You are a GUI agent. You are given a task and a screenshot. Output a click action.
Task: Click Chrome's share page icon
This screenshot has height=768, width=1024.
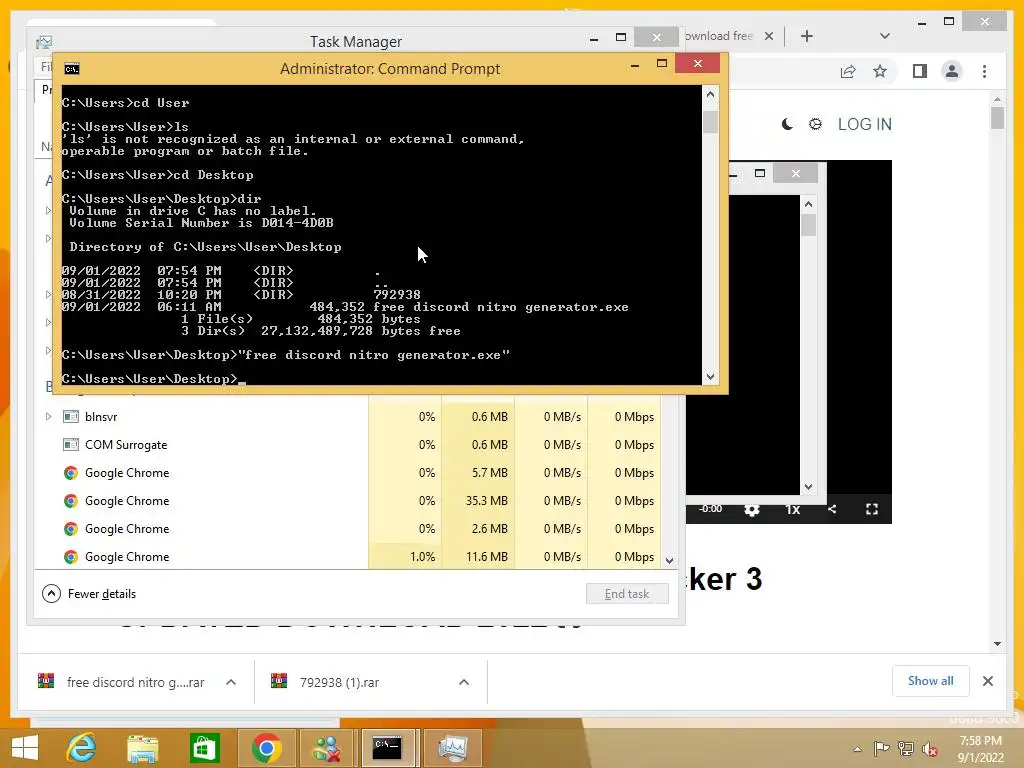tap(848, 71)
